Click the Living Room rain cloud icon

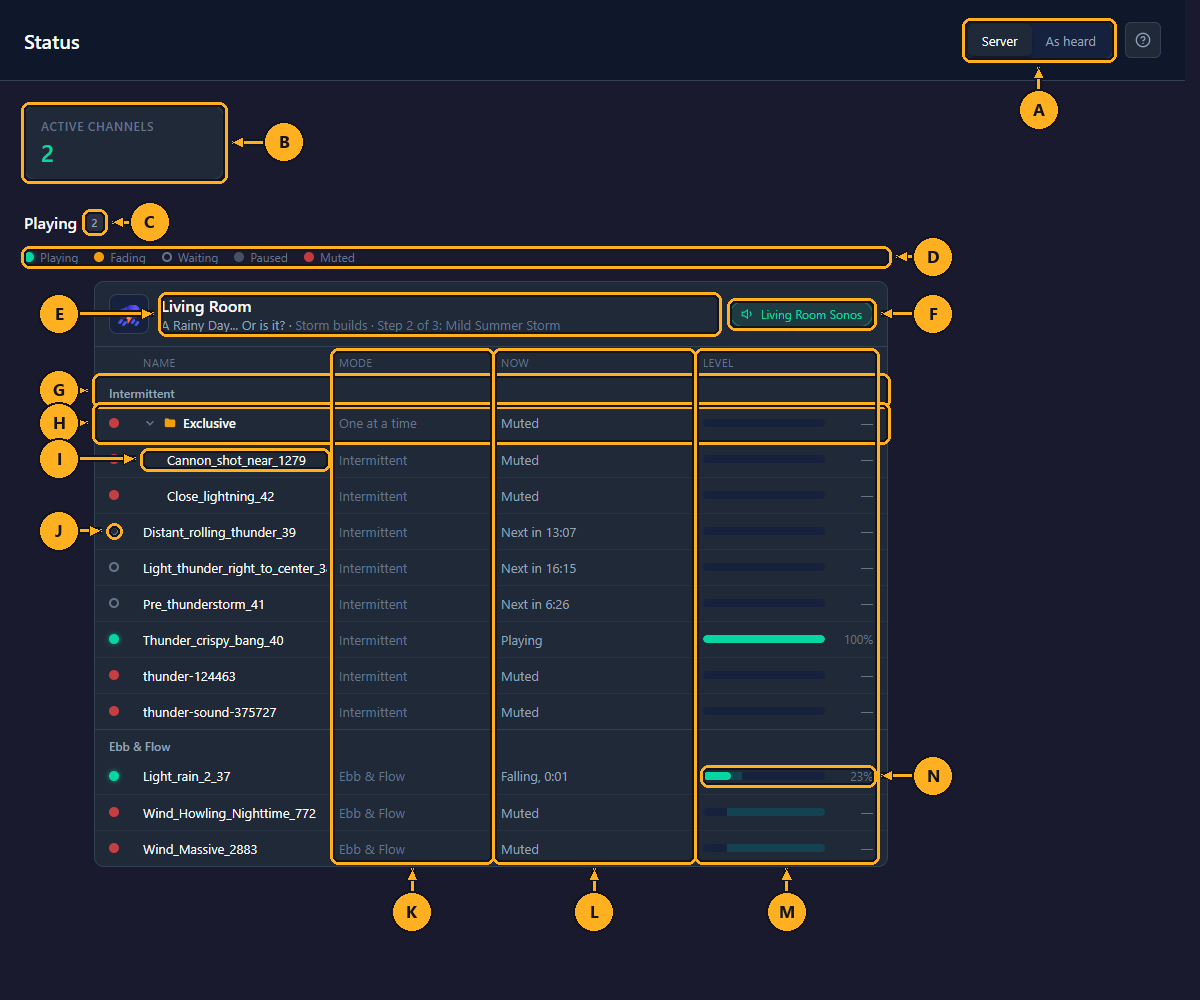129,314
